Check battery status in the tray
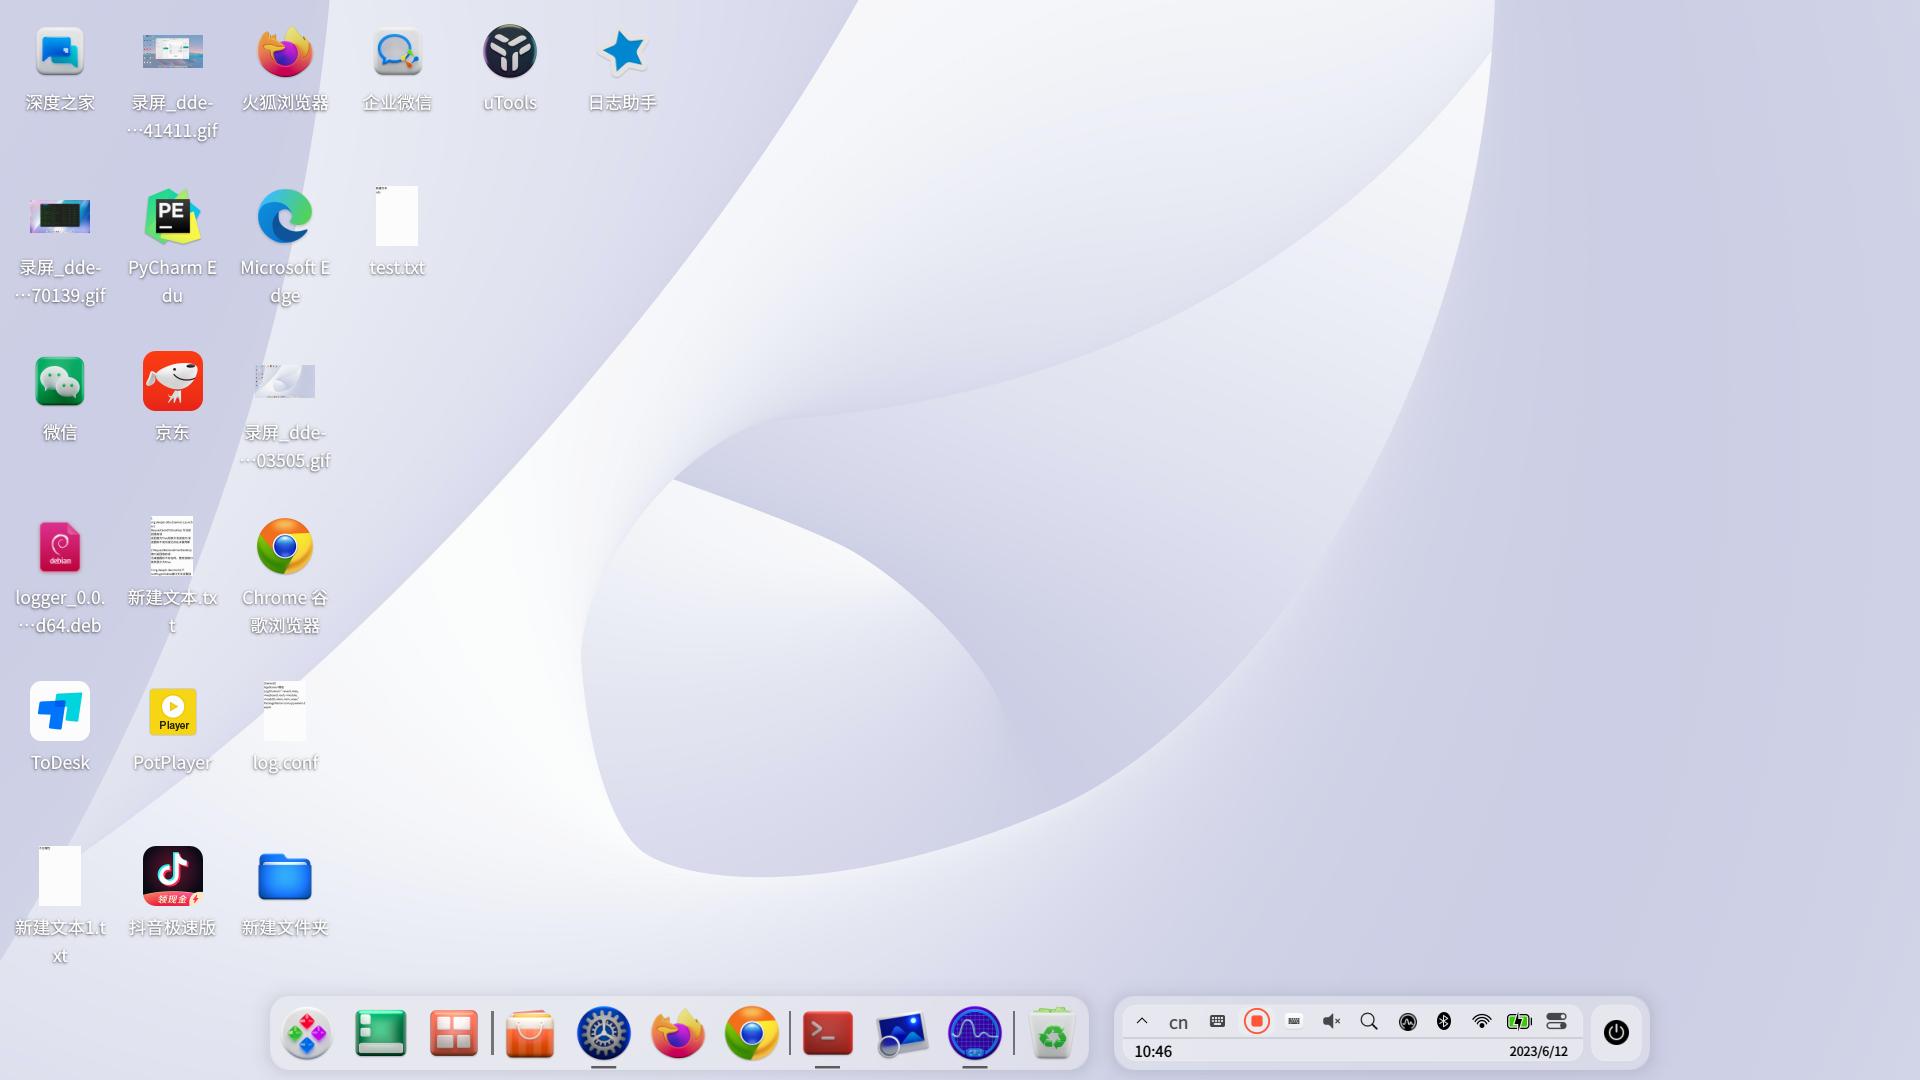The height and width of the screenshot is (1080, 1920). pos(1518,1021)
